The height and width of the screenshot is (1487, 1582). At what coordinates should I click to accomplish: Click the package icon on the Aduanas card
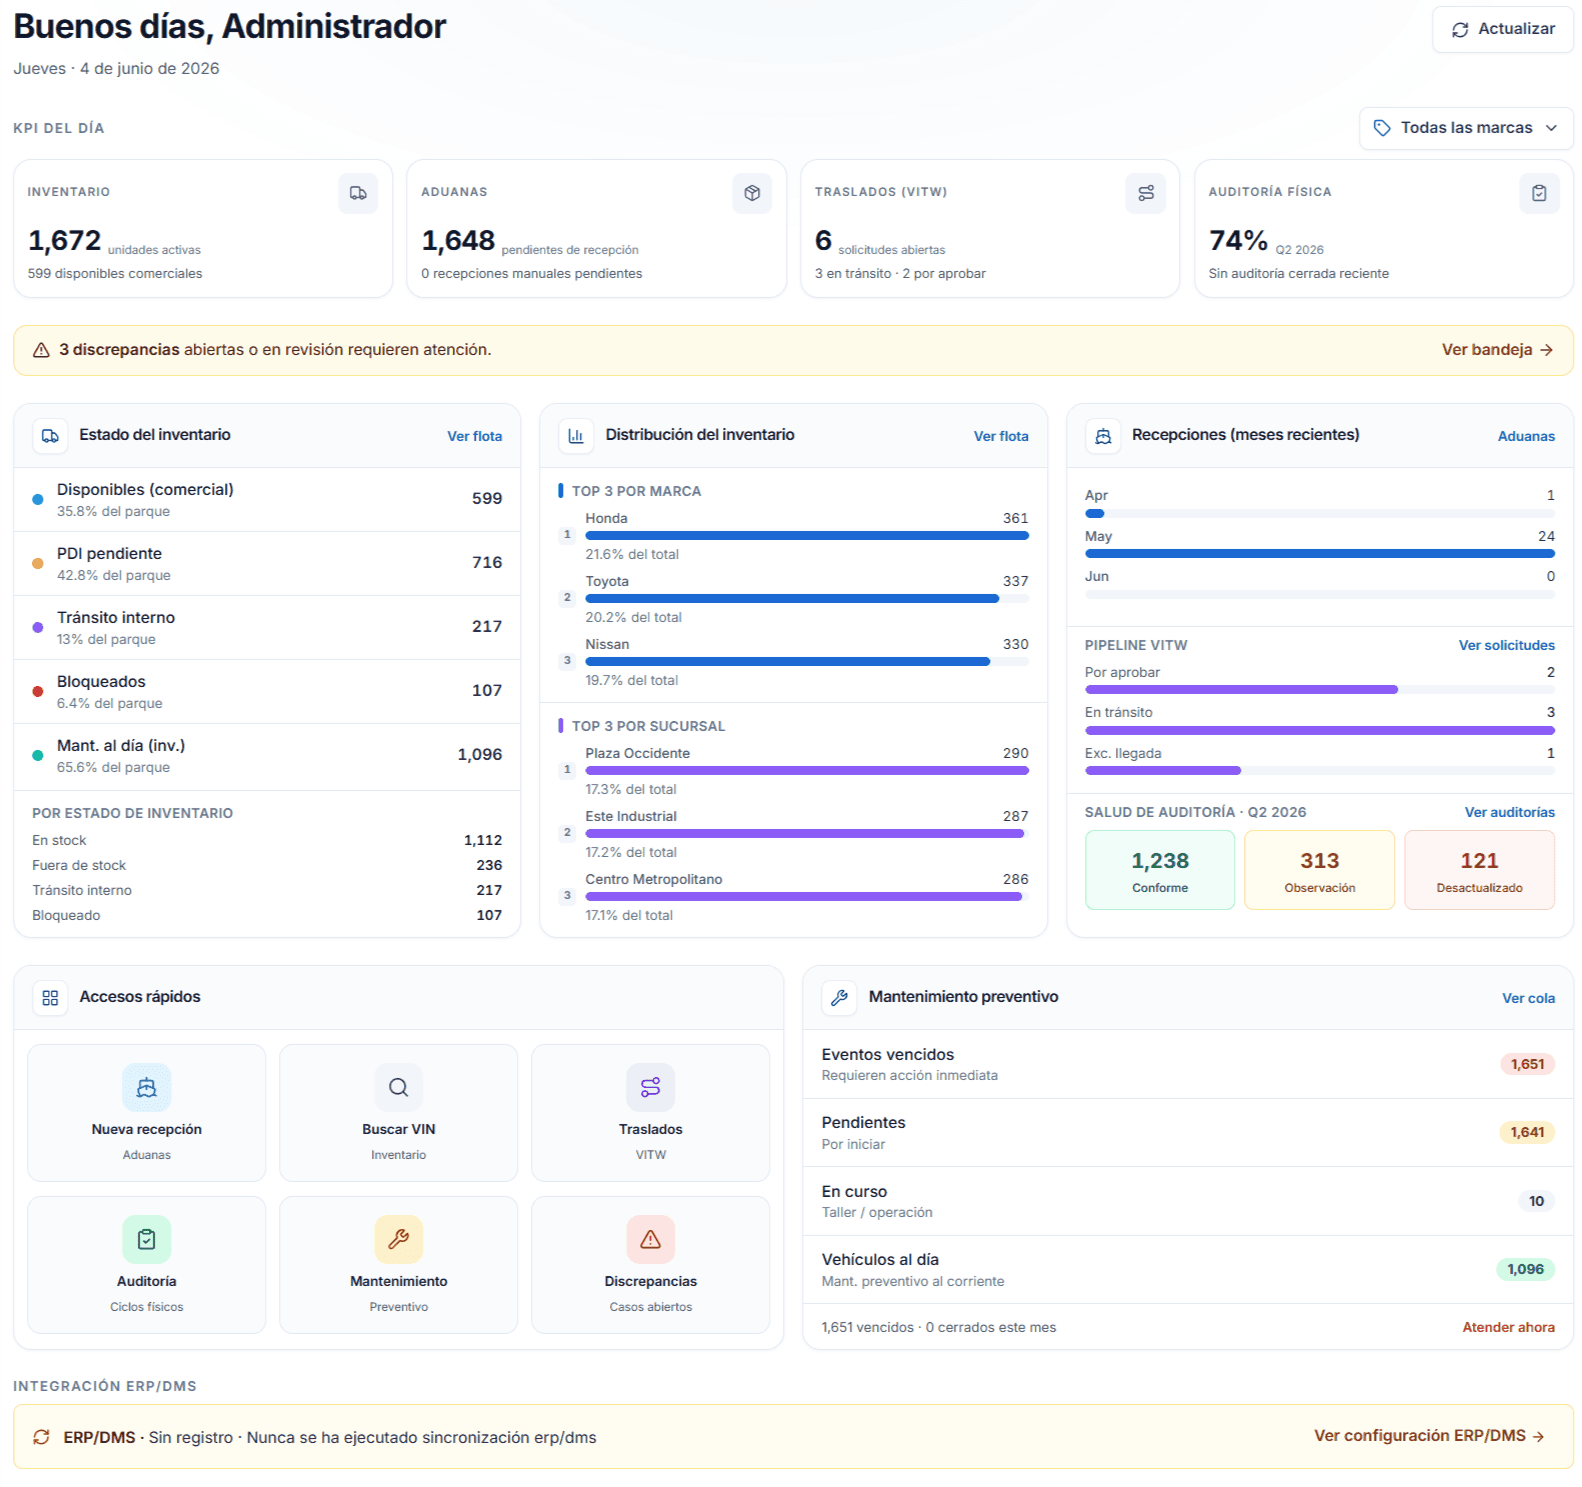click(752, 193)
